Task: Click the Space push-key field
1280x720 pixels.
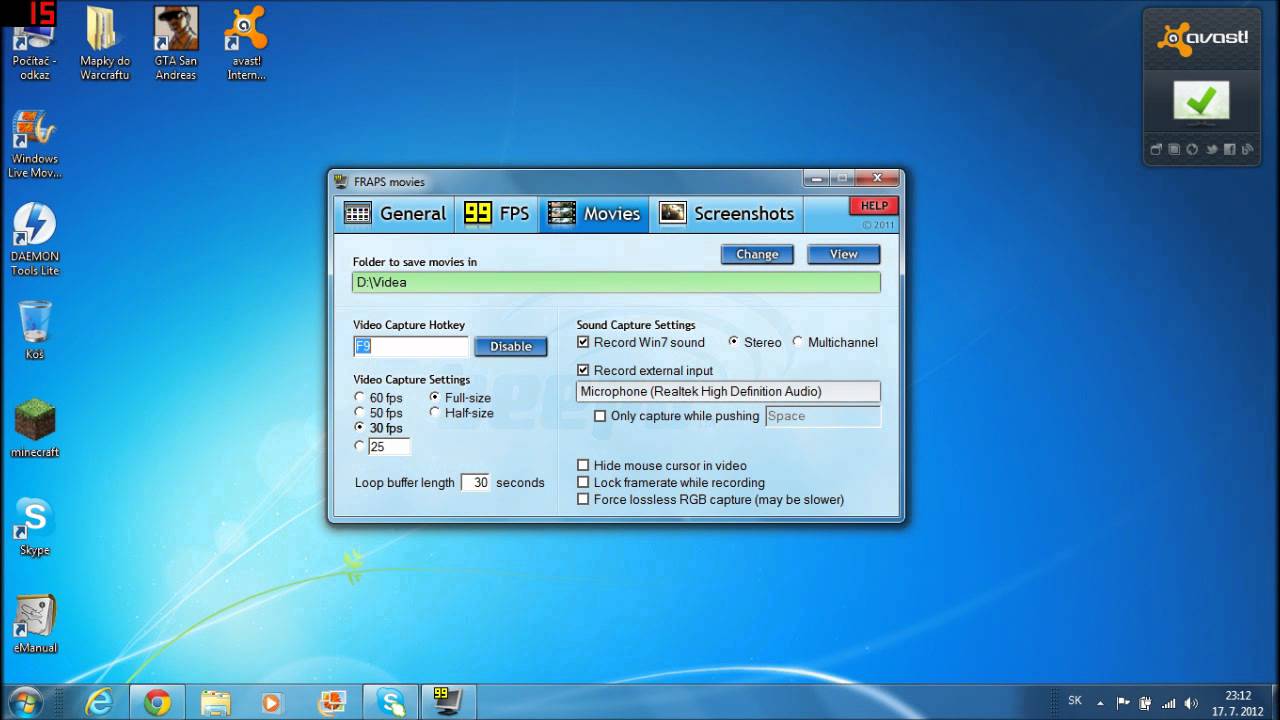Action: [823, 416]
